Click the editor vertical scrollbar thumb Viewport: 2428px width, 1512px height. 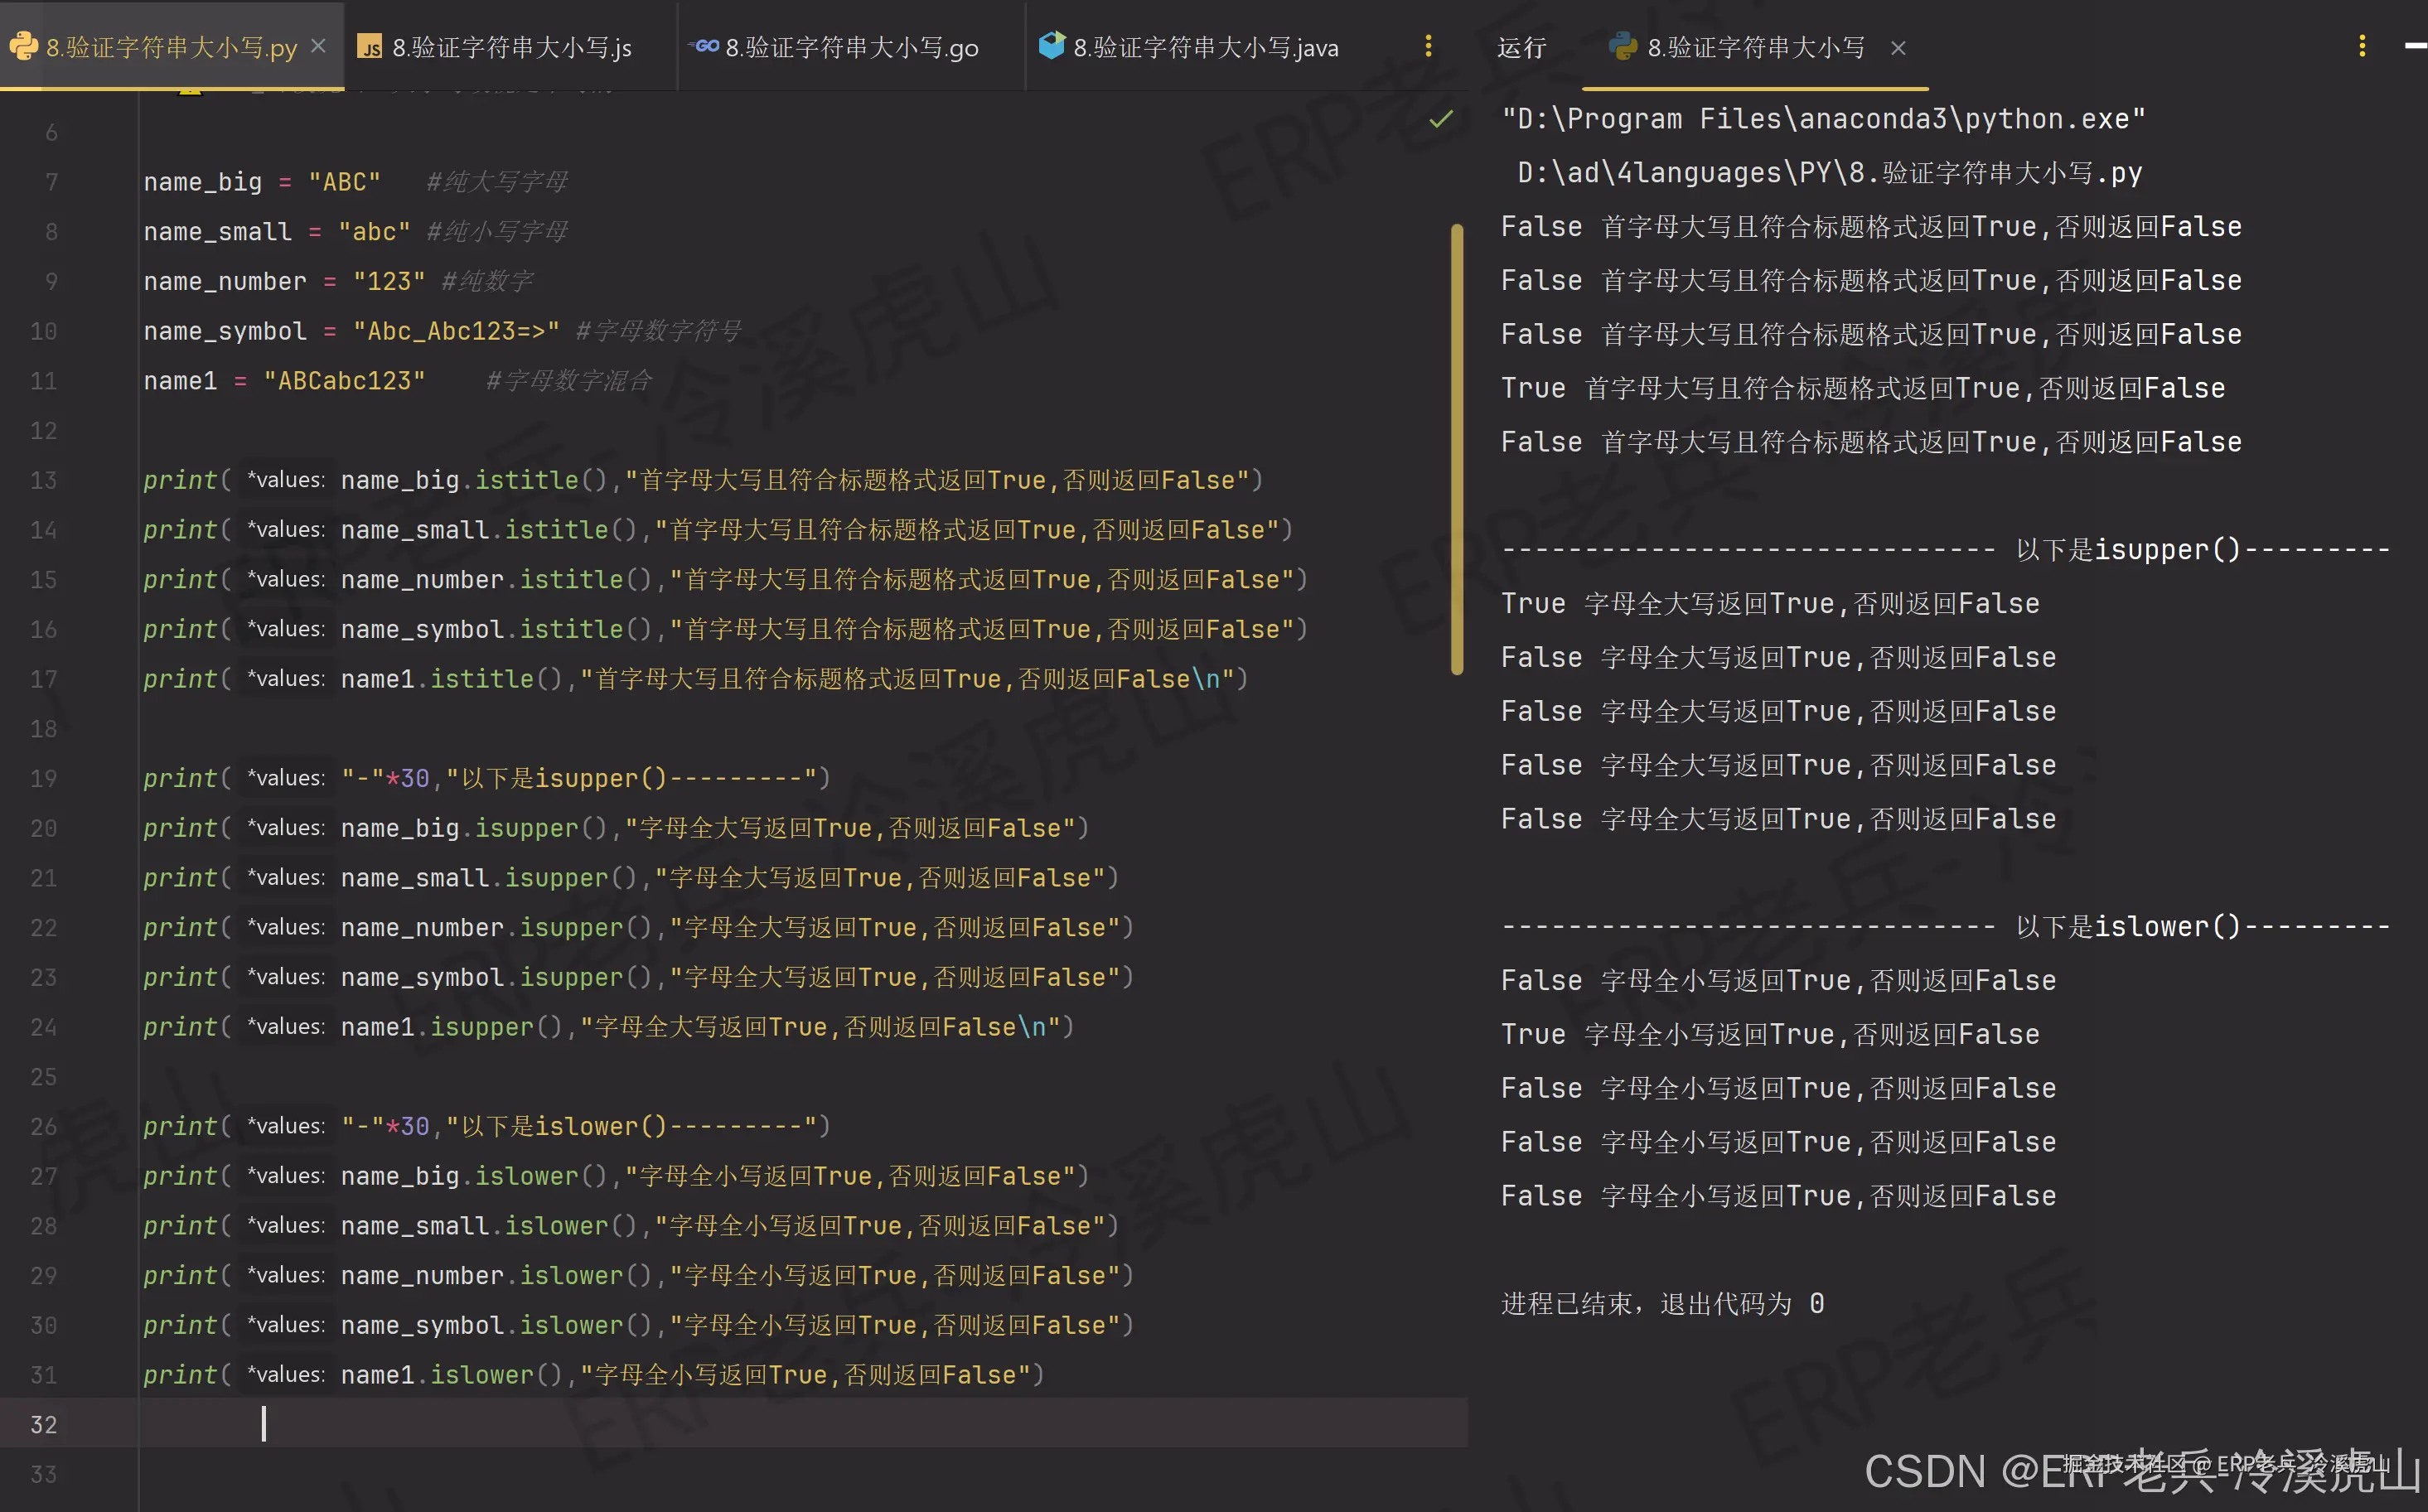(x=1457, y=448)
